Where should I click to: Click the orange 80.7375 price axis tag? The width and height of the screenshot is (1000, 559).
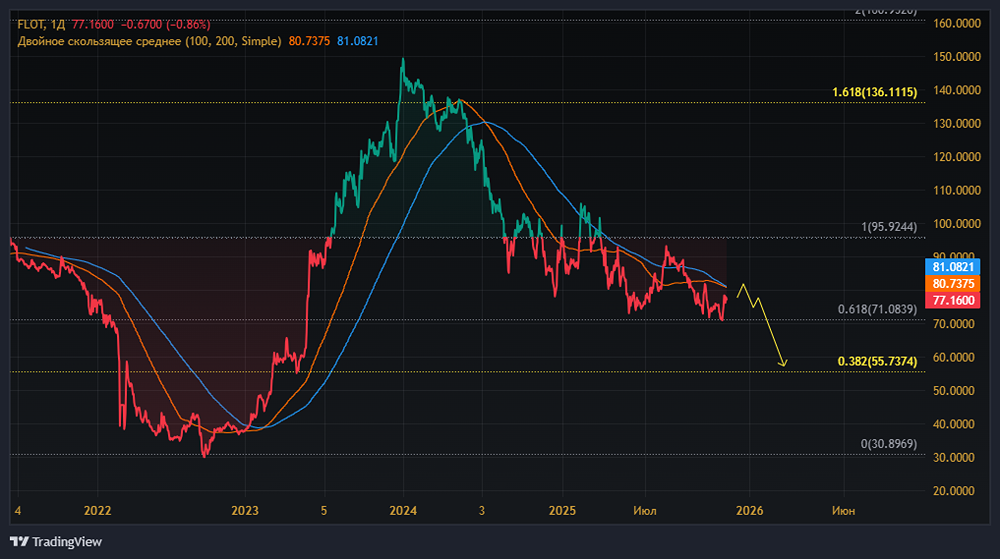(953, 284)
